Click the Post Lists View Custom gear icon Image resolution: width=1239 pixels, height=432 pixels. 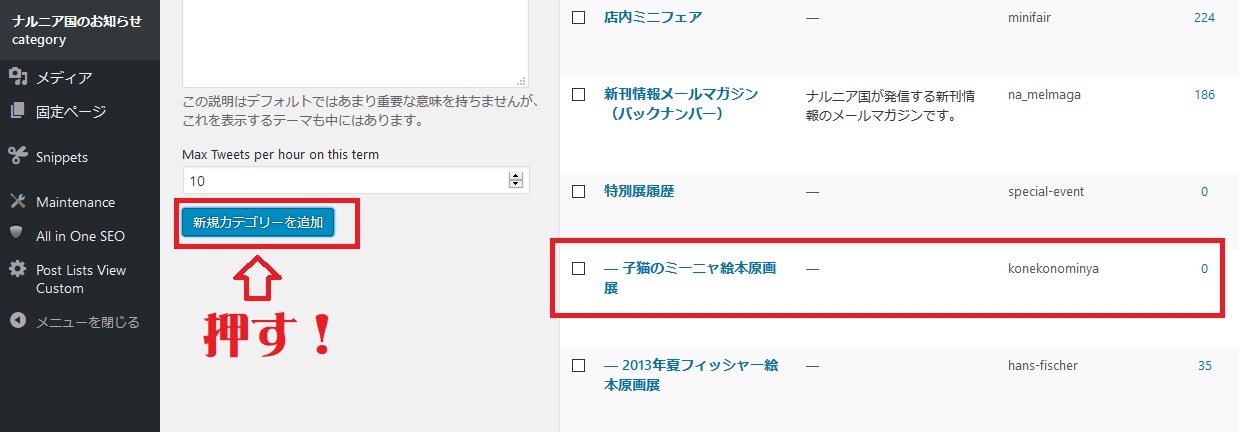(x=17, y=270)
